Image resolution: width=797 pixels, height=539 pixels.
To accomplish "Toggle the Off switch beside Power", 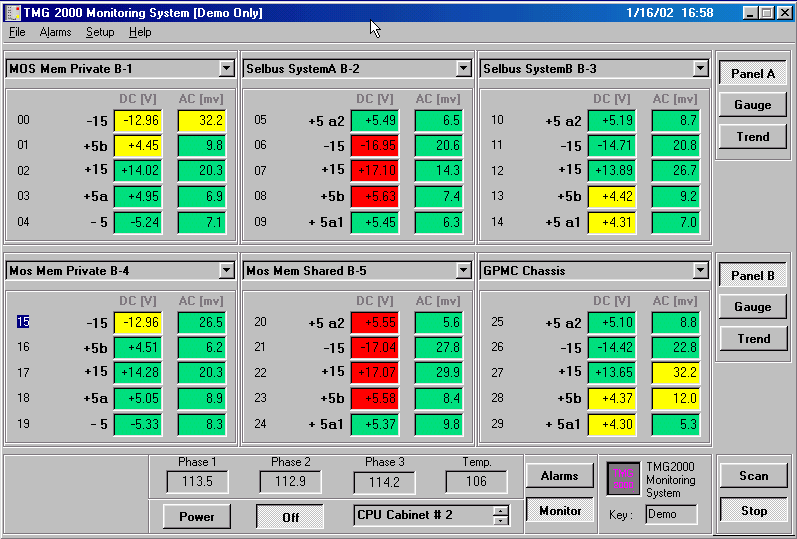I will point(290,517).
